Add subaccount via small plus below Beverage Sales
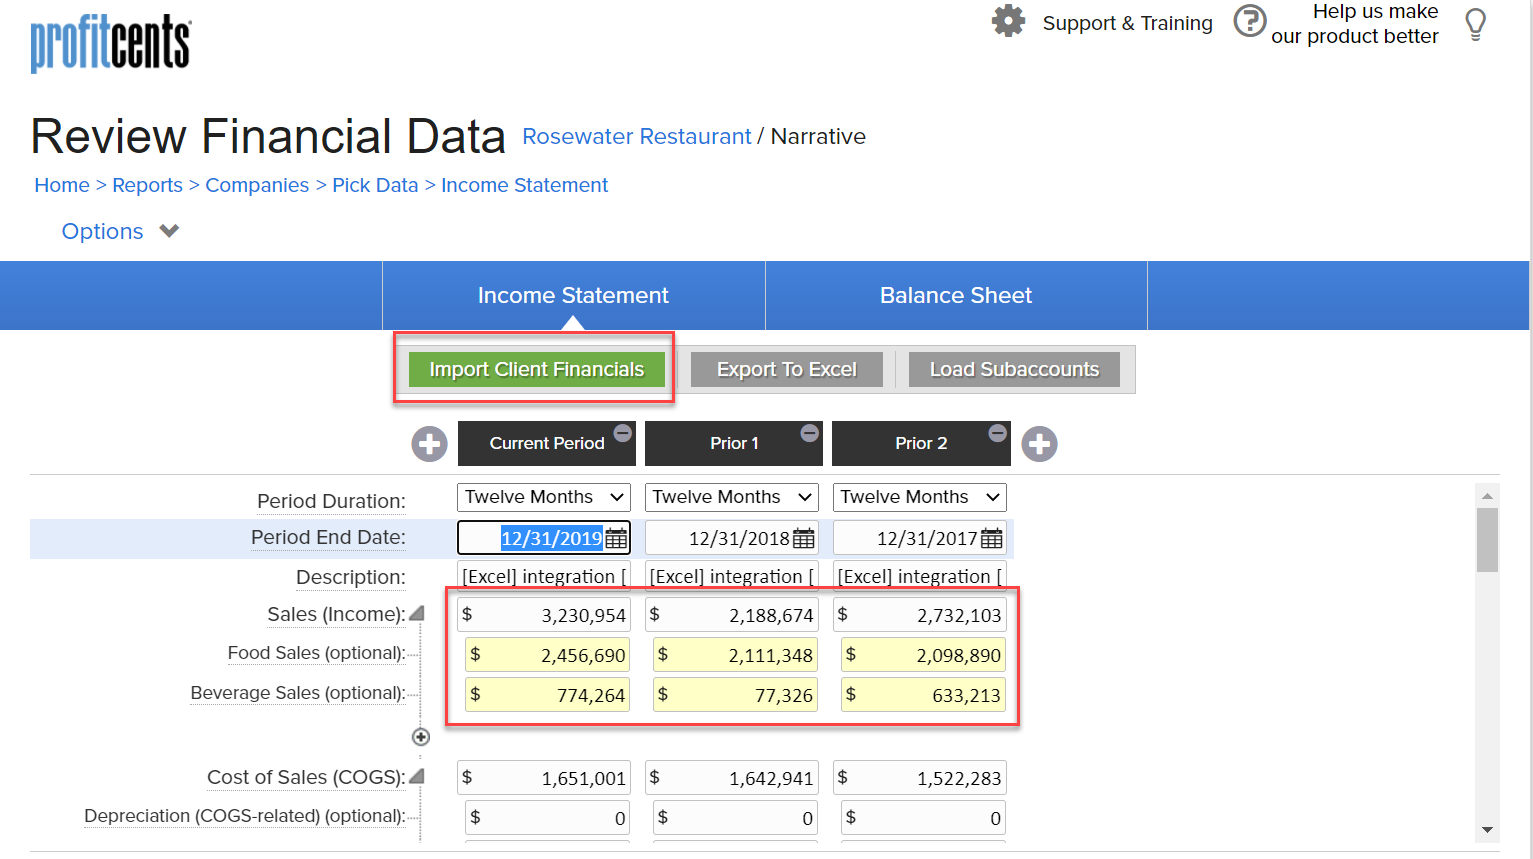Viewport: 1533px width, 859px height. pos(421,737)
